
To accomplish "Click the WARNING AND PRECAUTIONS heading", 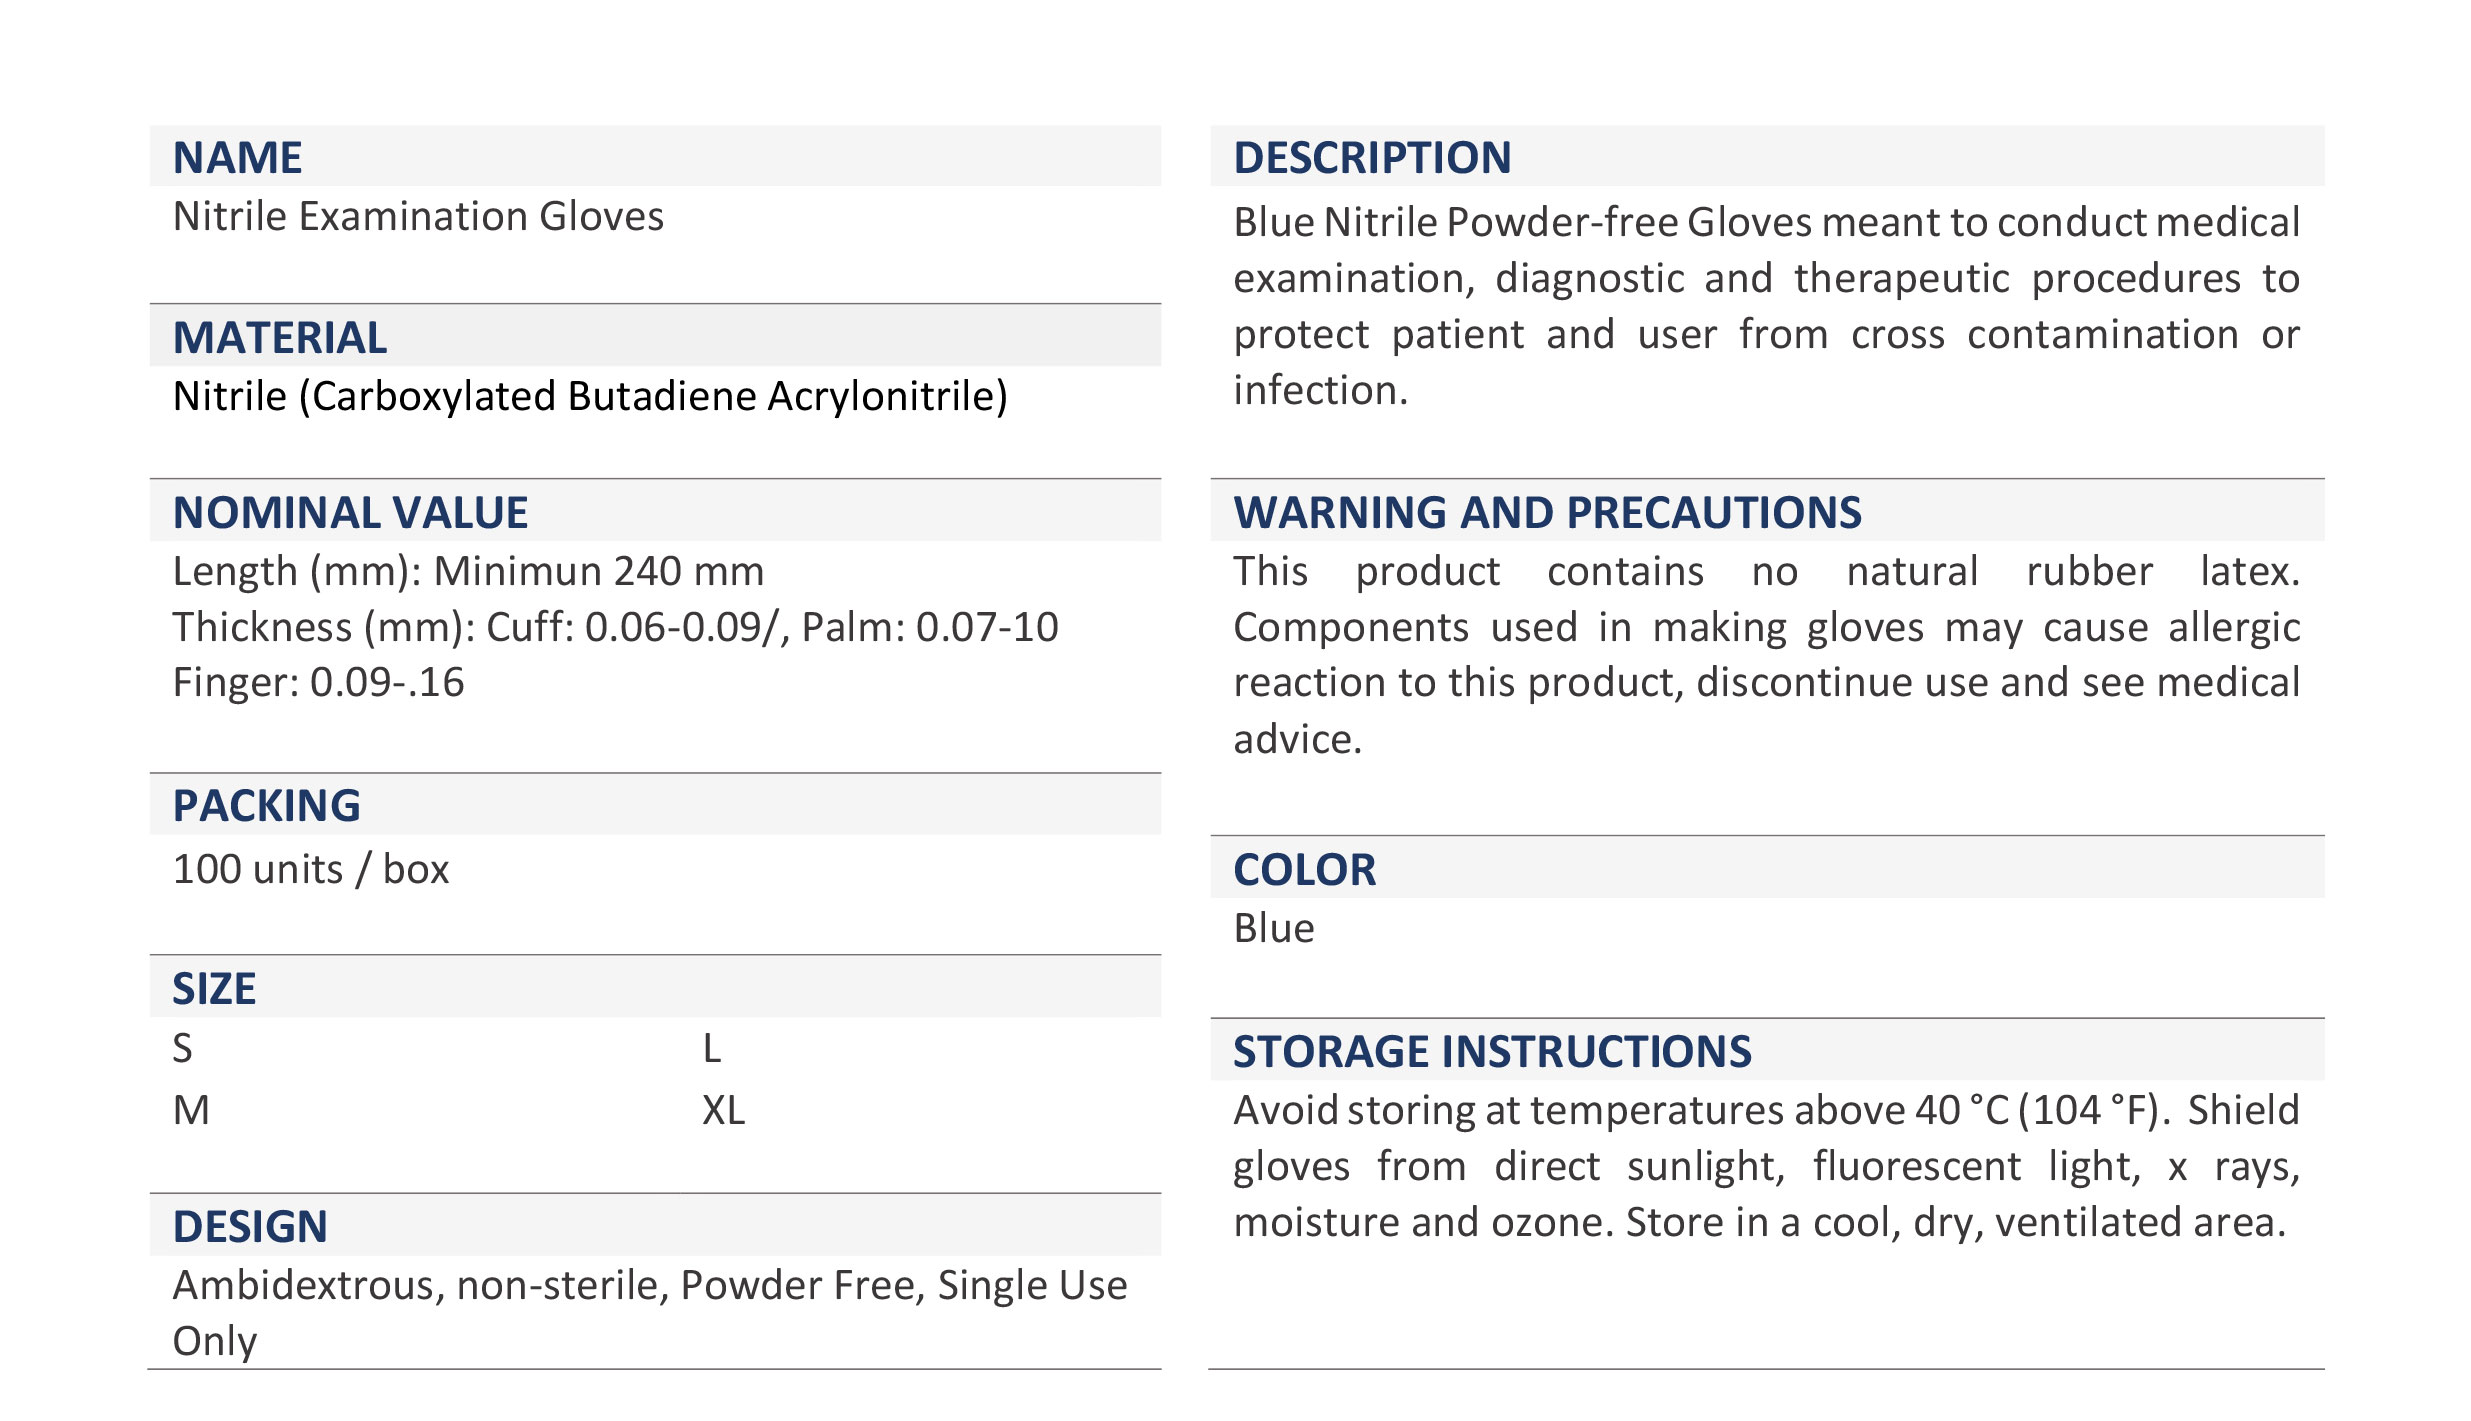I will point(1547,513).
